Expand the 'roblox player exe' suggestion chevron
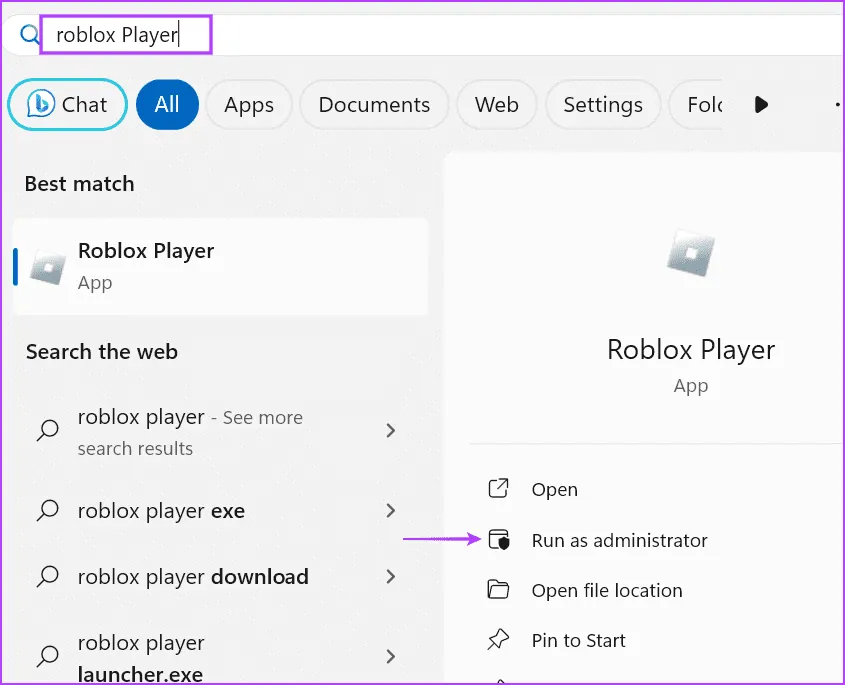Image resolution: width=845 pixels, height=685 pixels. tap(391, 511)
